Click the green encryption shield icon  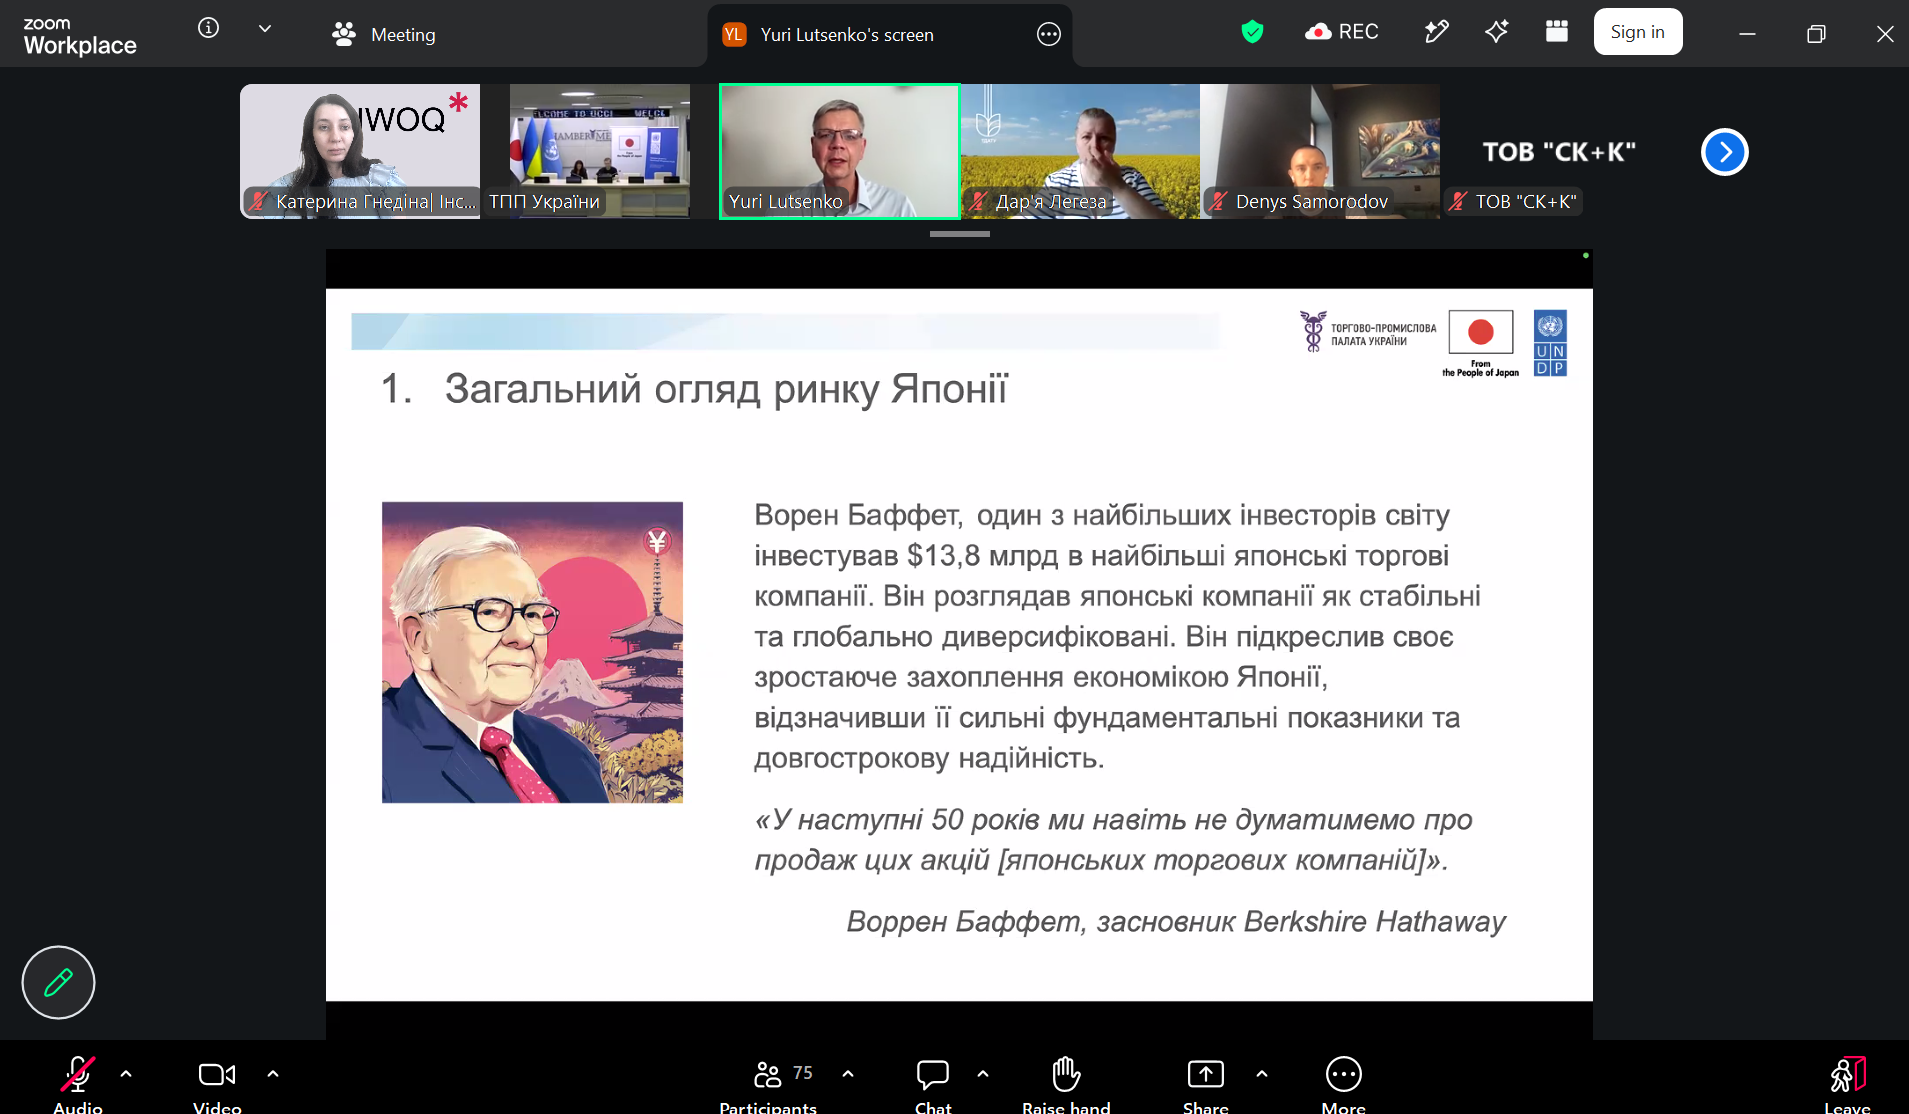(x=1252, y=32)
